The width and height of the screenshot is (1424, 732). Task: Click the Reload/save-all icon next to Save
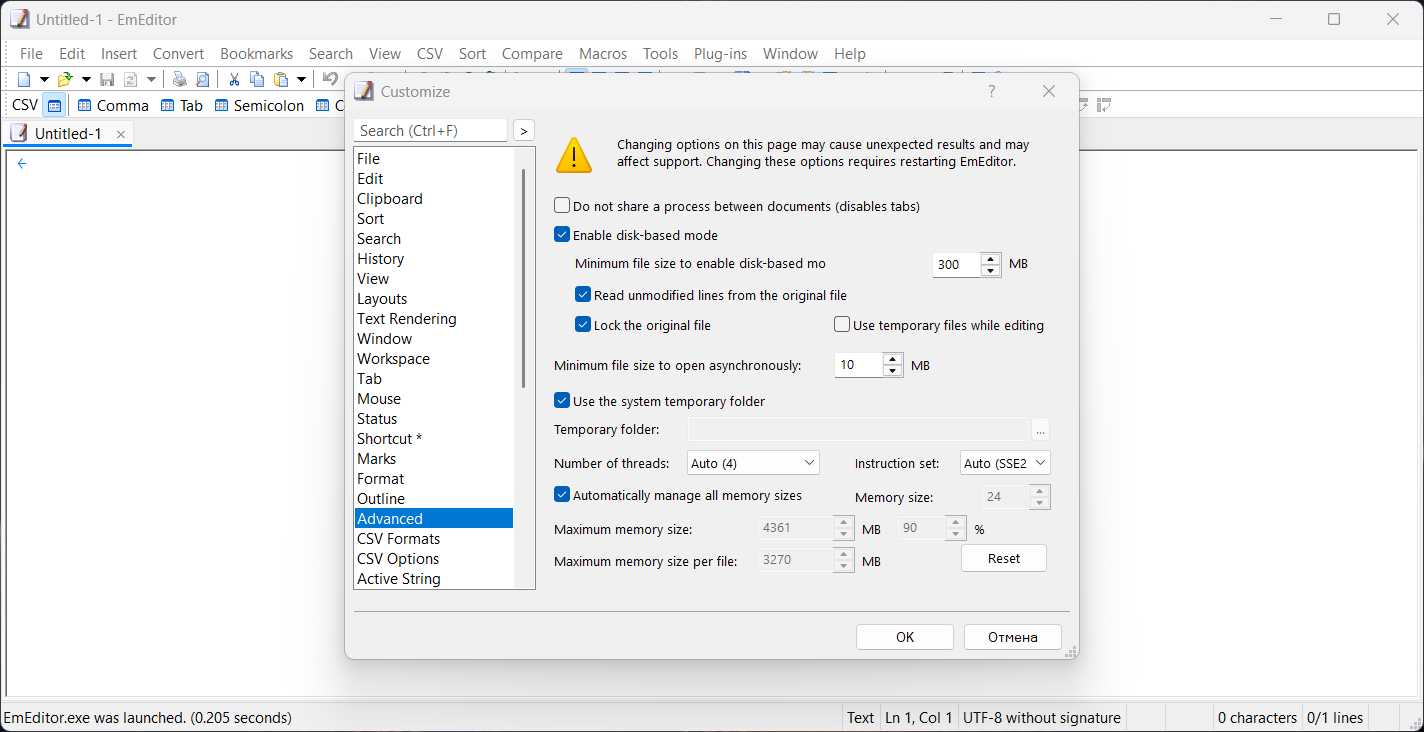[x=130, y=79]
